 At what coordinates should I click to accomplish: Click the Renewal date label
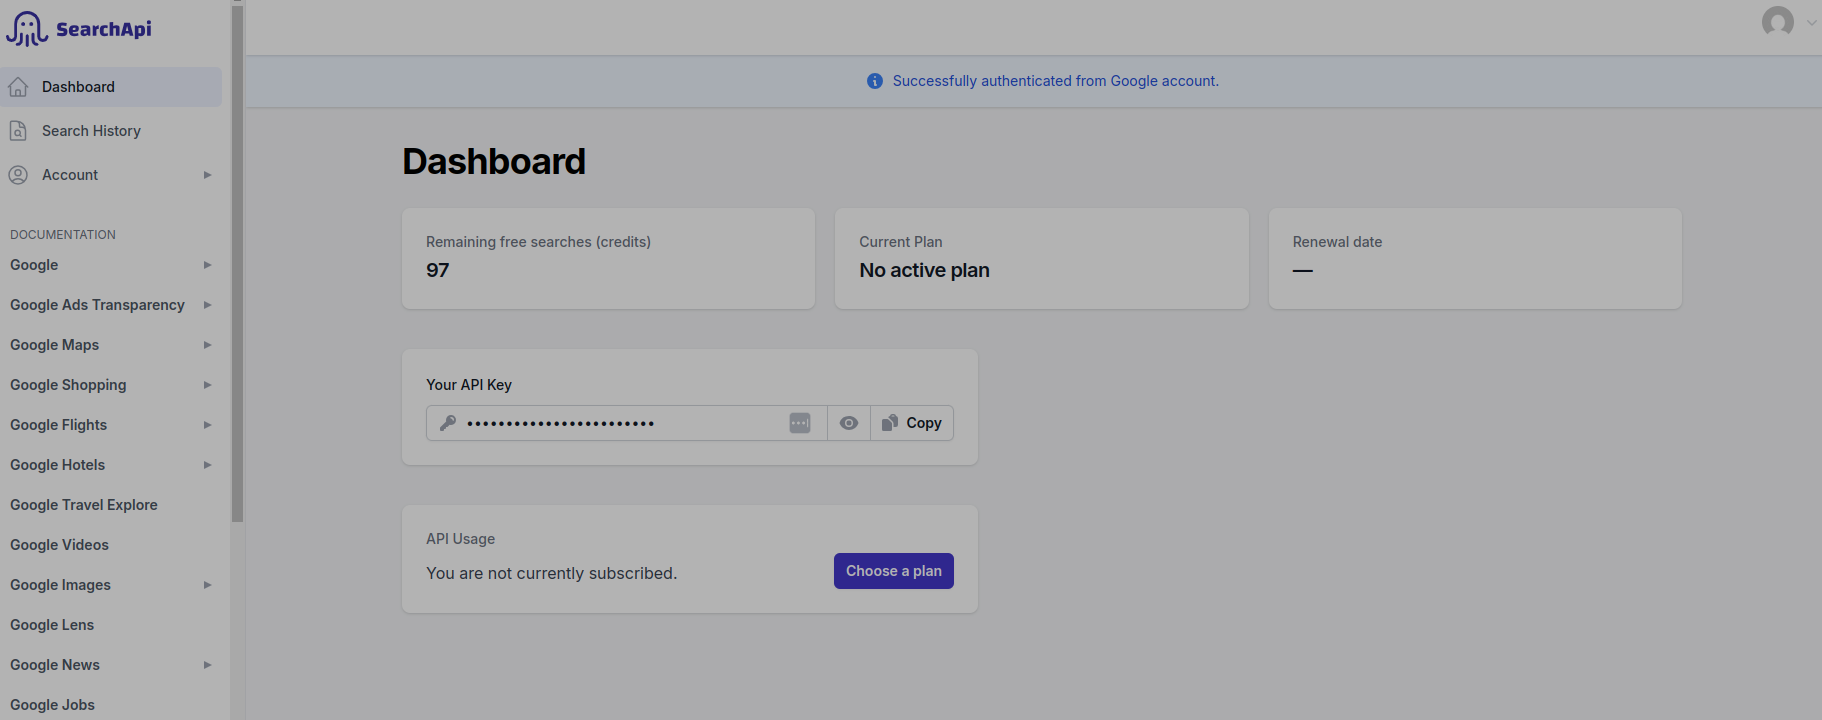1337,242
